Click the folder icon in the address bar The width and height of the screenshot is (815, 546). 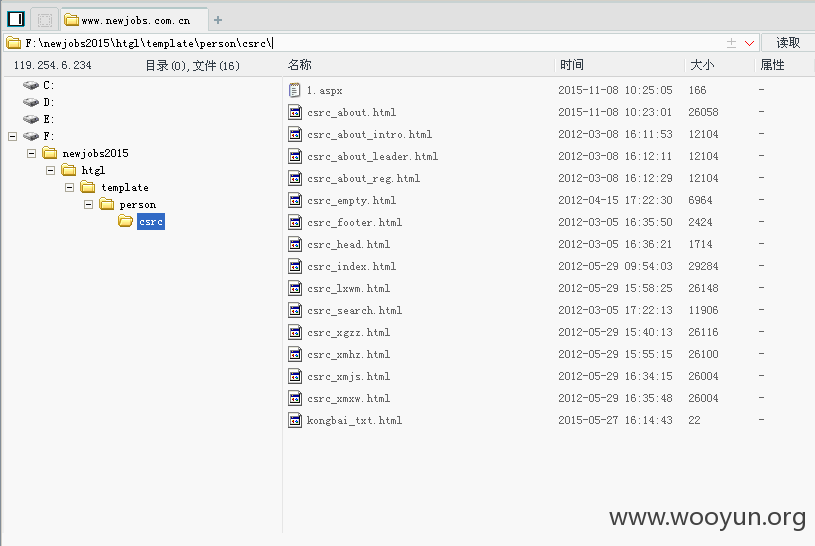[x=14, y=43]
